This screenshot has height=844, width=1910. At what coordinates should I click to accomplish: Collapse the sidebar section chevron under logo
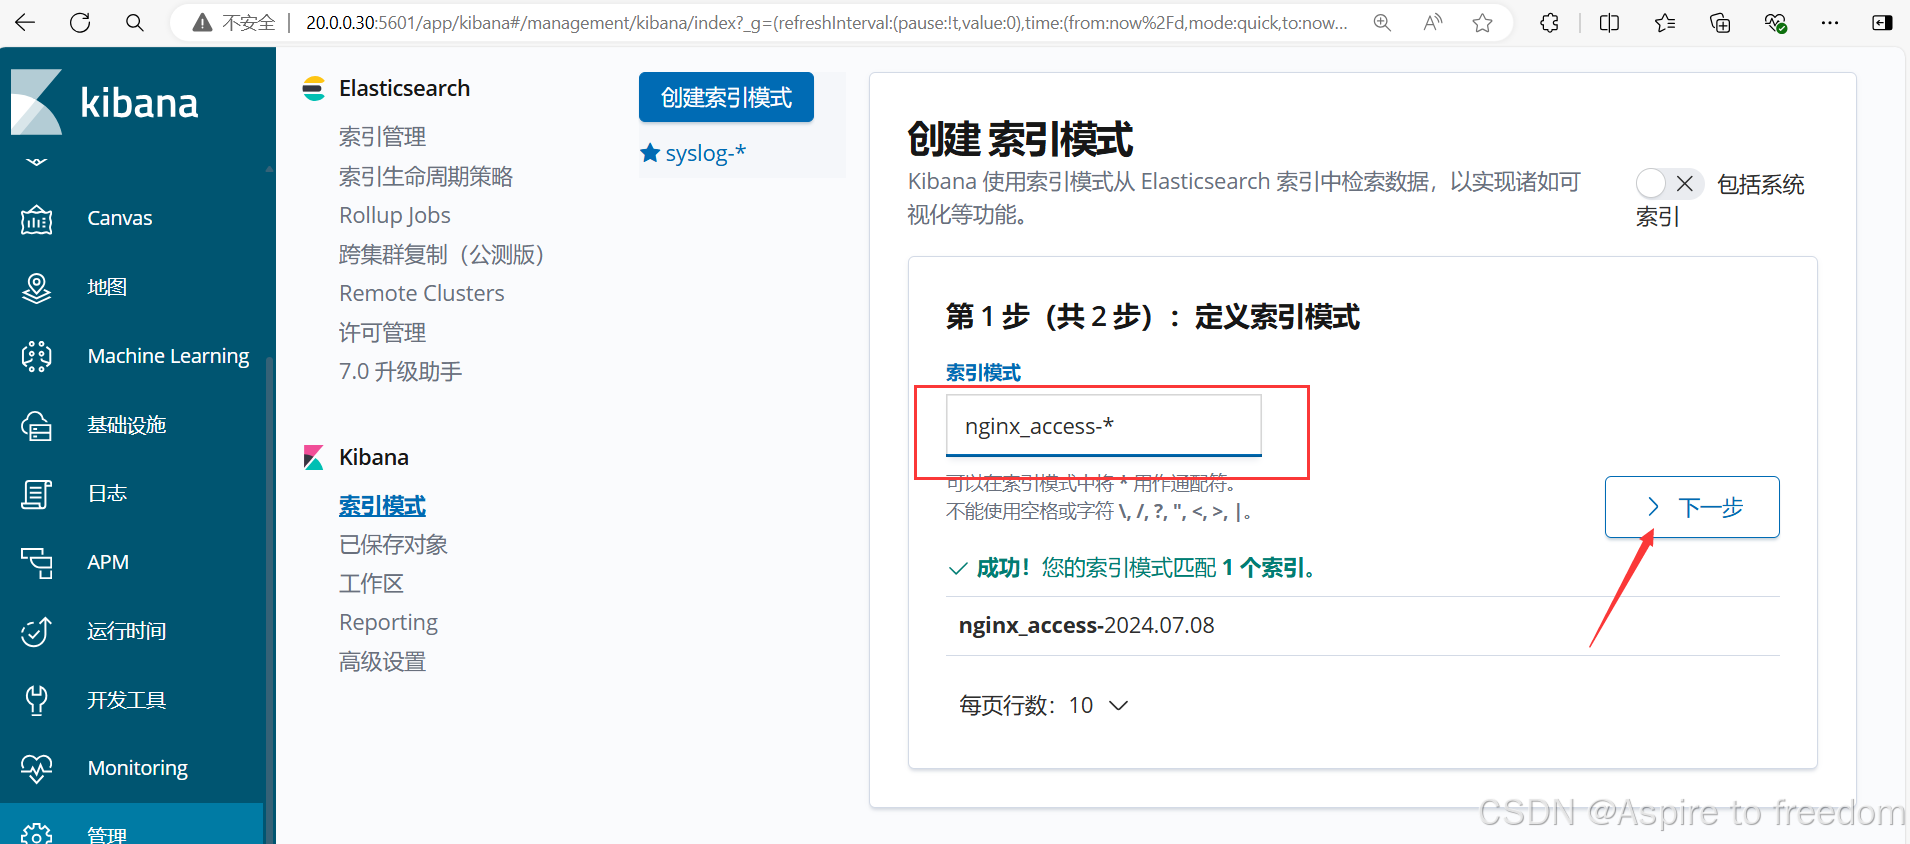(37, 161)
